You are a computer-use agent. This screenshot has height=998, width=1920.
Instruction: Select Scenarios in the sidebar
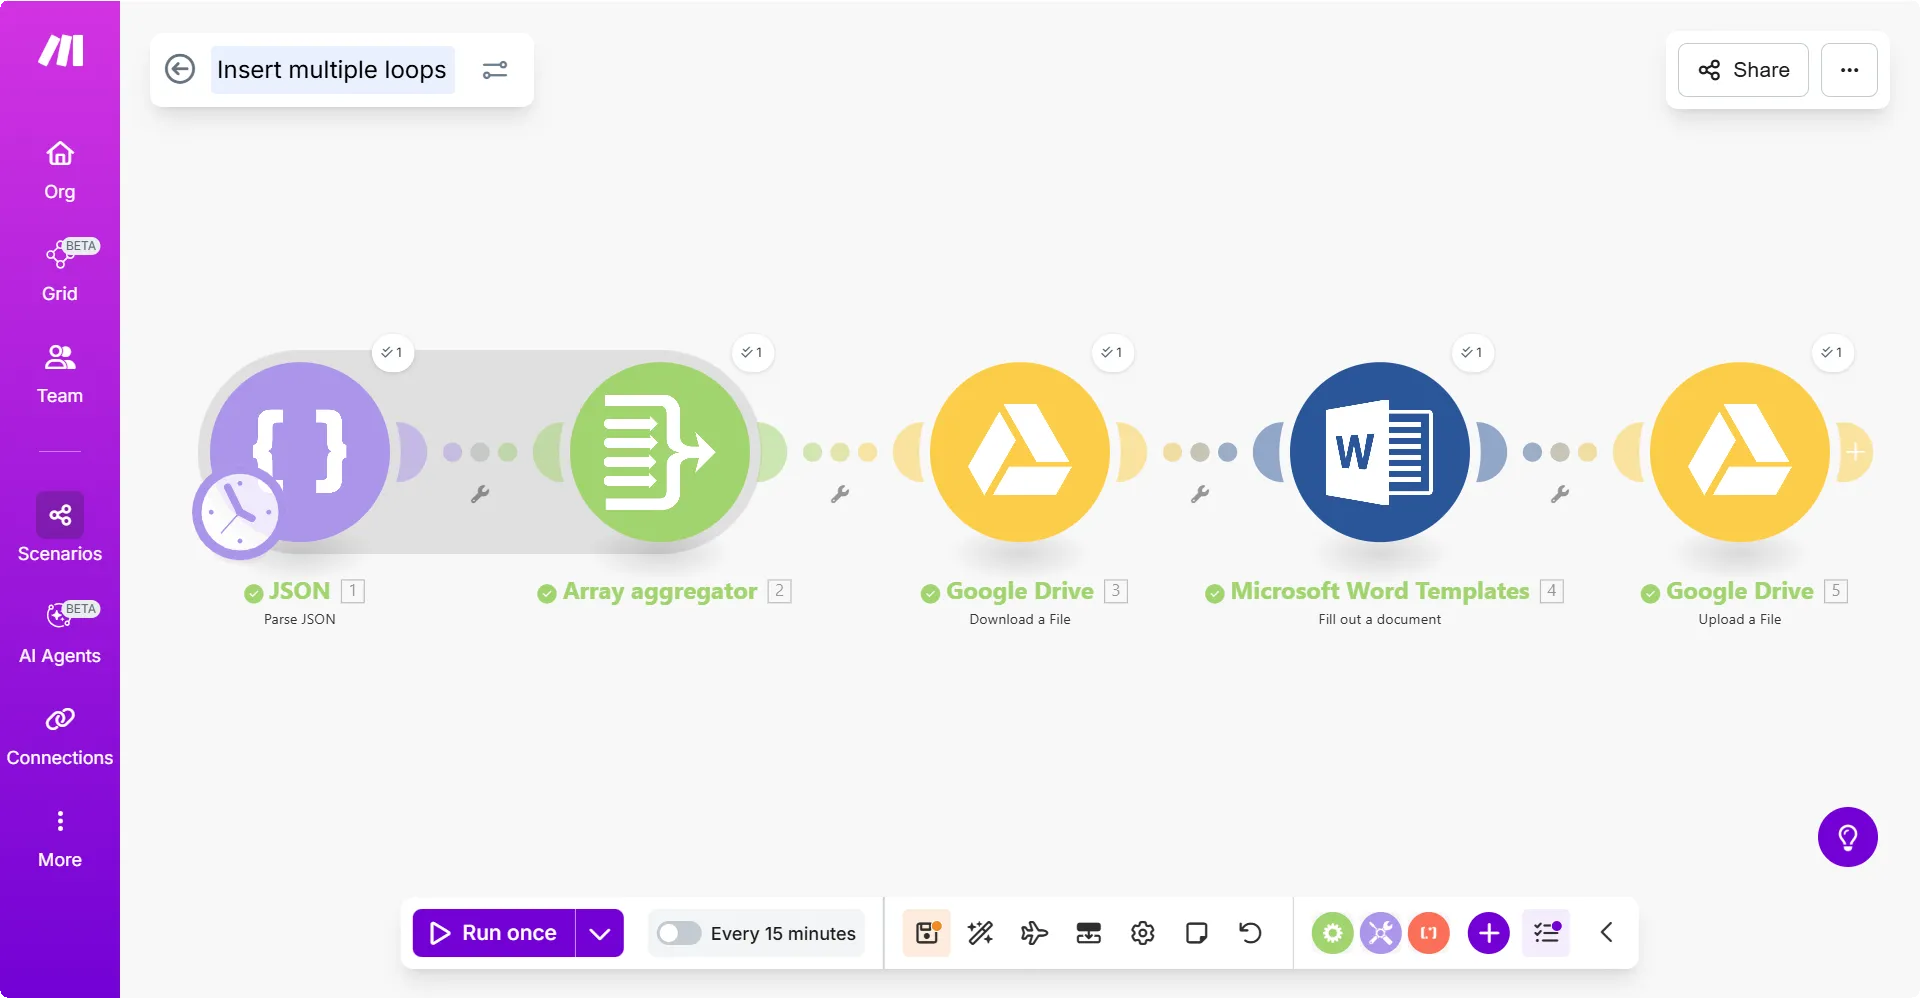pyautogui.click(x=60, y=528)
